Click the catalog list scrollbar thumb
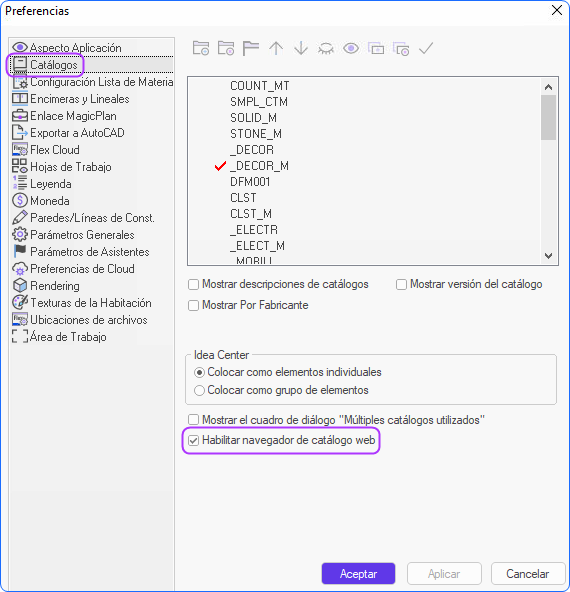The width and height of the screenshot is (570, 592). pos(548,117)
